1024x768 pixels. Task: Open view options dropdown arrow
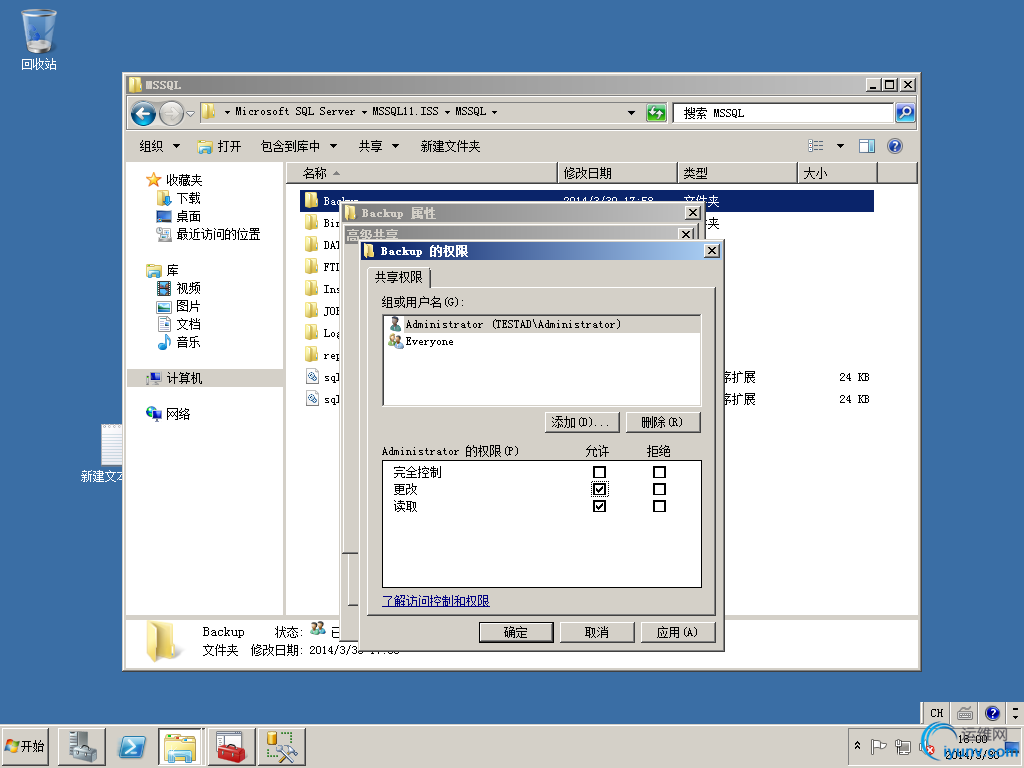pyautogui.click(x=840, y=146)
